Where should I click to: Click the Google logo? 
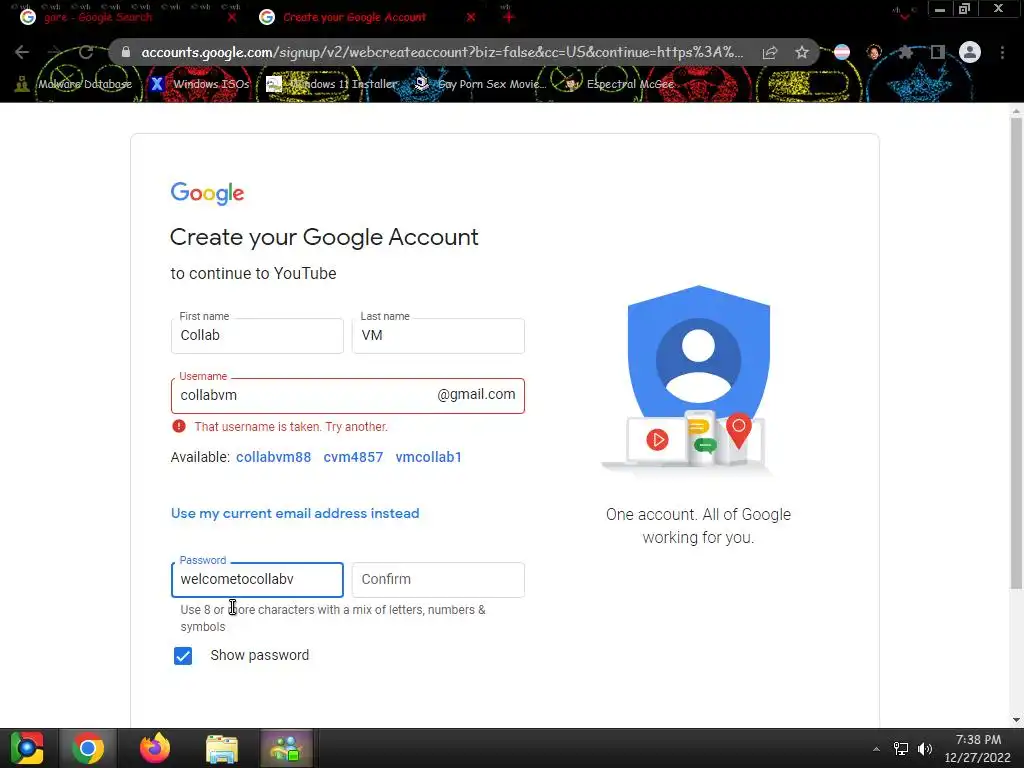(207, 193)
